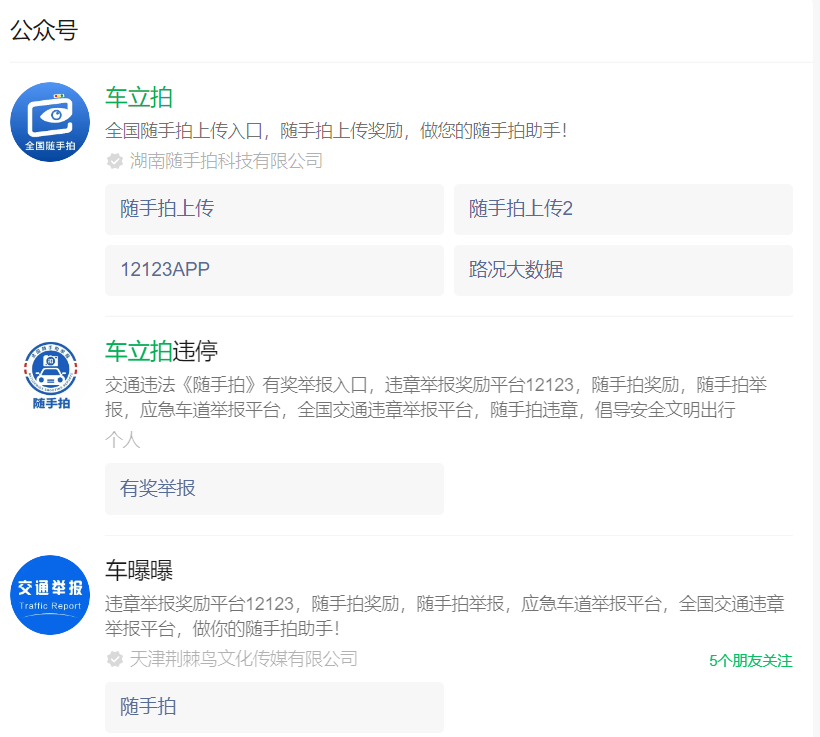Click the 随手拍 badge icon on second avatar

[50, 376]
